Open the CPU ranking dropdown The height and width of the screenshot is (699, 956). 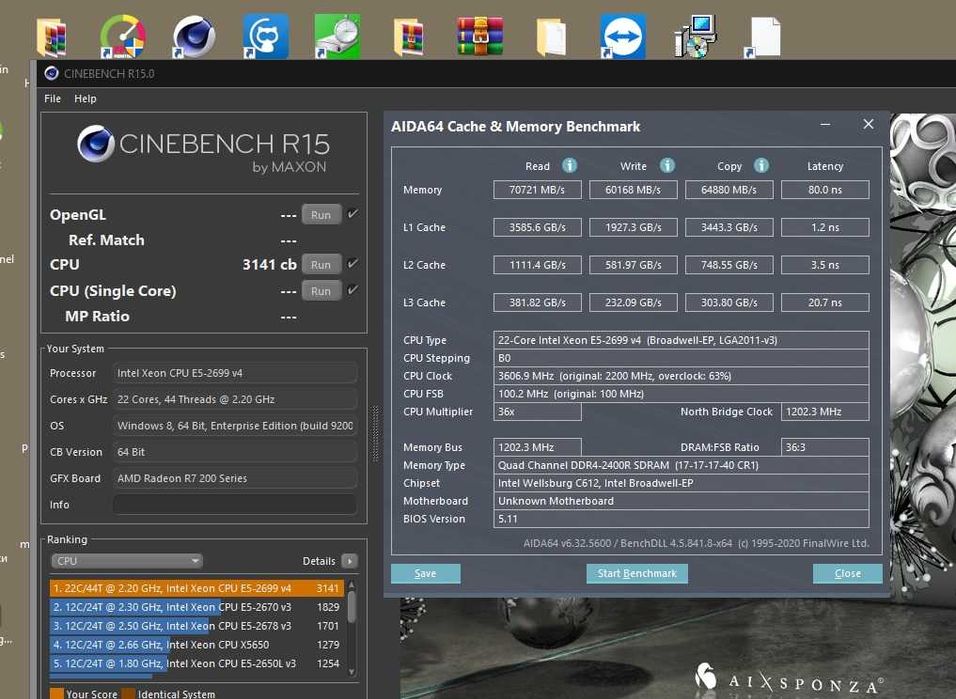click(x=127, y=561)
